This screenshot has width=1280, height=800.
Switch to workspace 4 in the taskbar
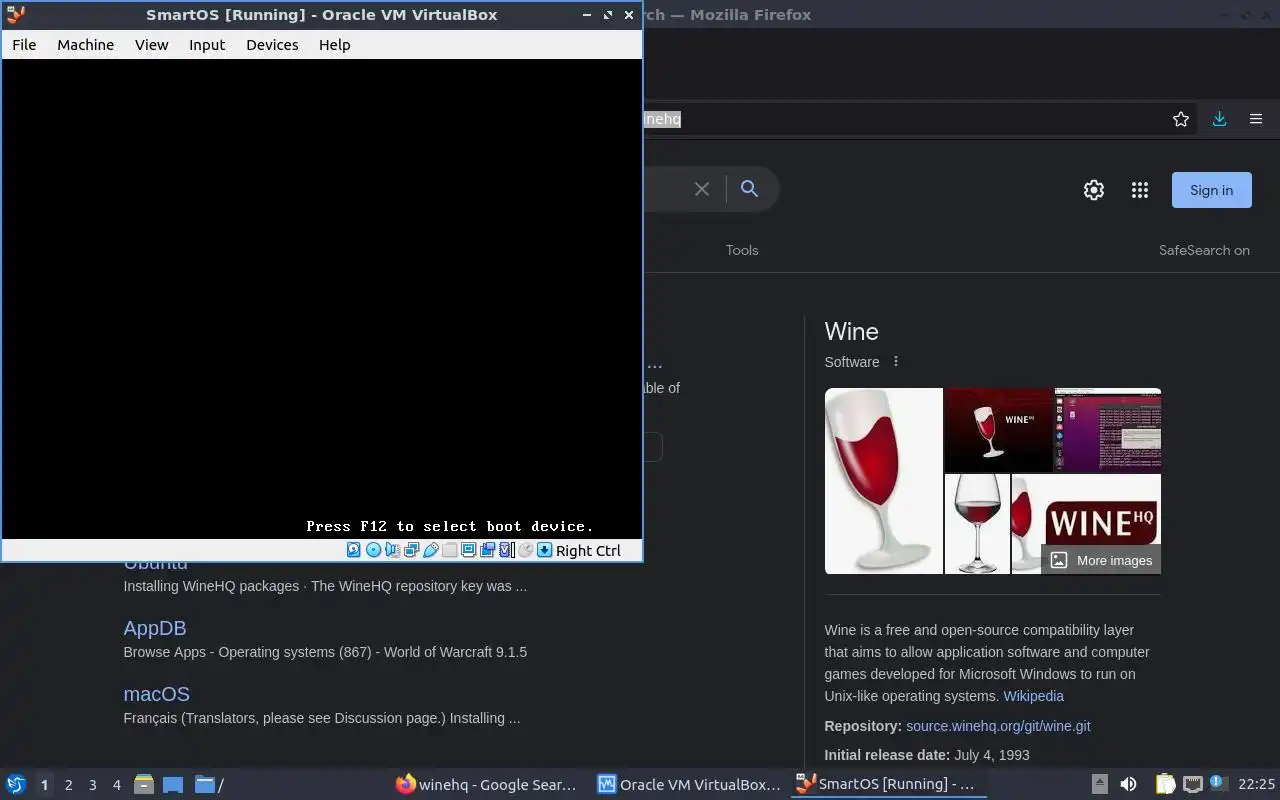click(116, 785)
